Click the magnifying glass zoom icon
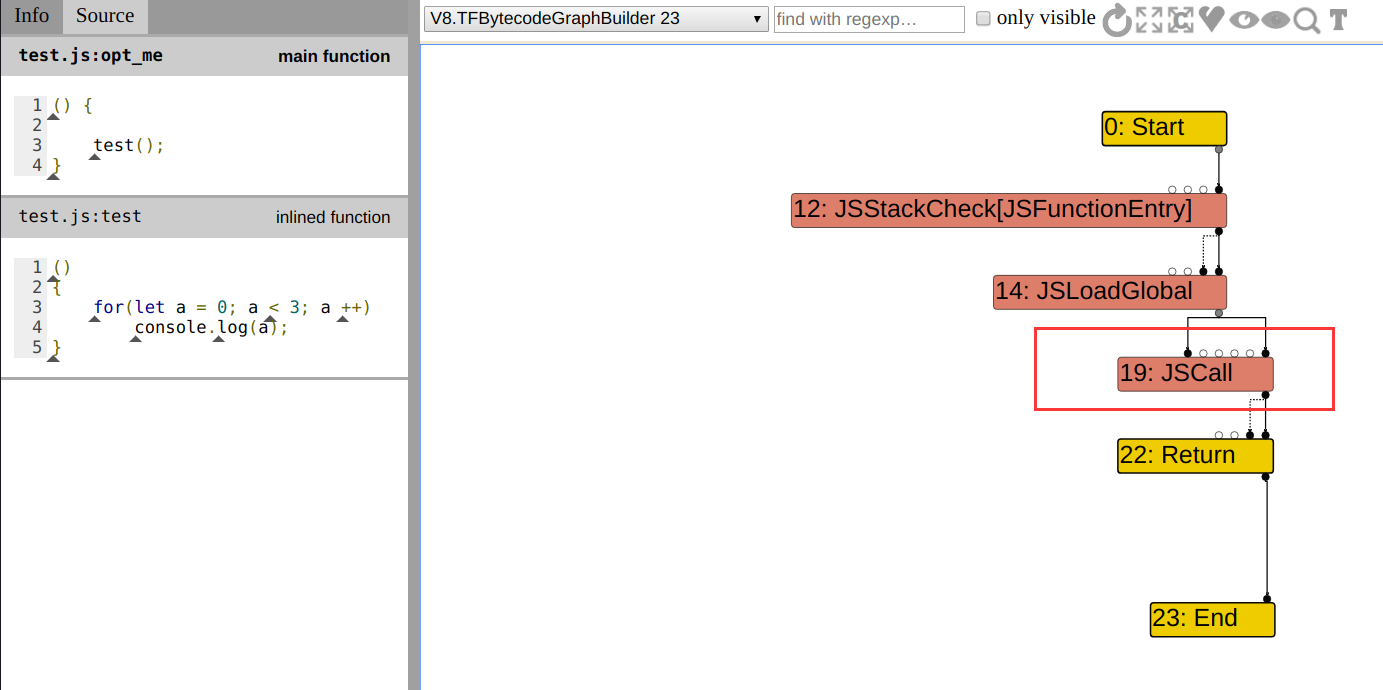 click(x=1306, y=20)
